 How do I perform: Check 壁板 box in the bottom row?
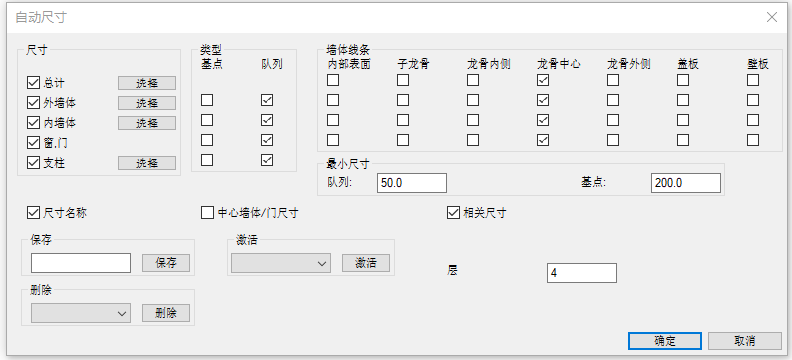[x=753, y=140]
